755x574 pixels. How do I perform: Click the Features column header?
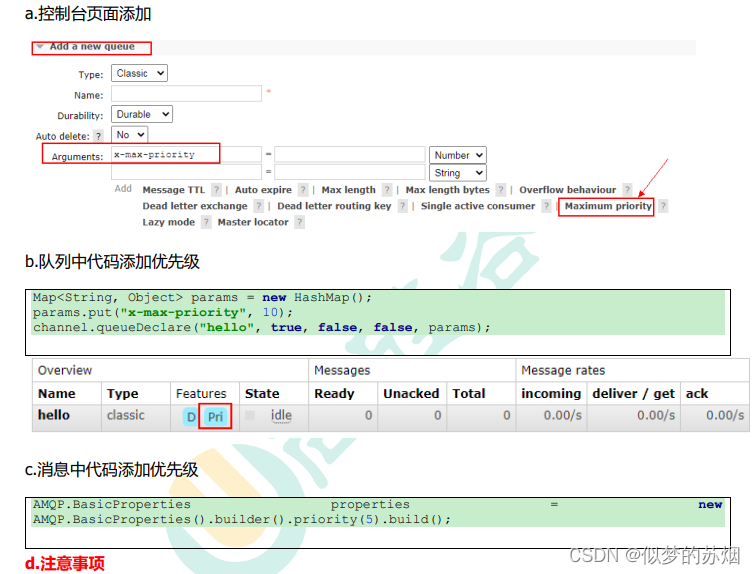[201, 394]
